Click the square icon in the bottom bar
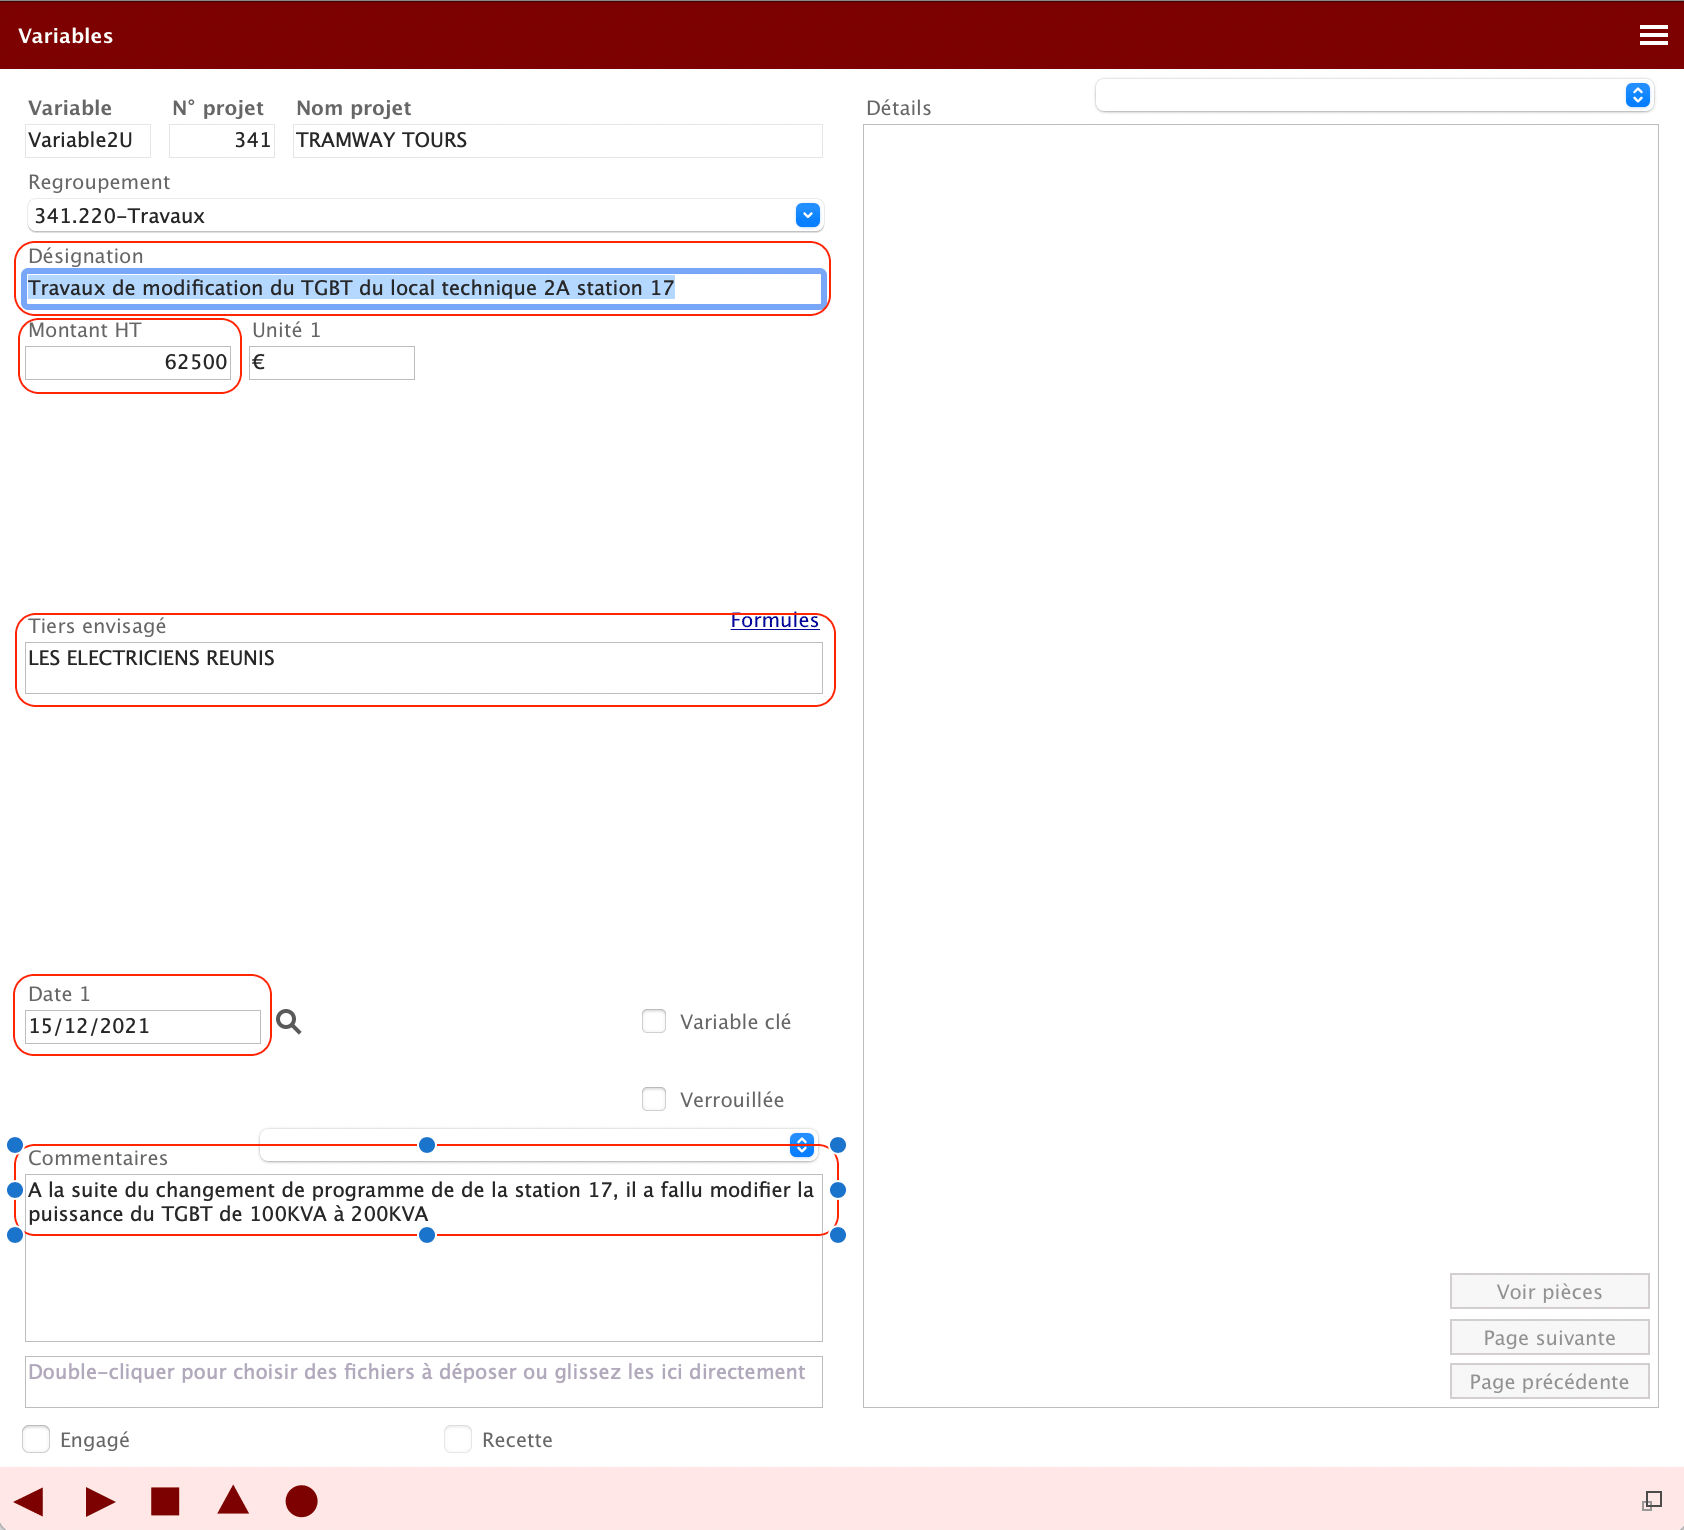This screenshot has height=1530, width=1684. (x=165, y=1501)
